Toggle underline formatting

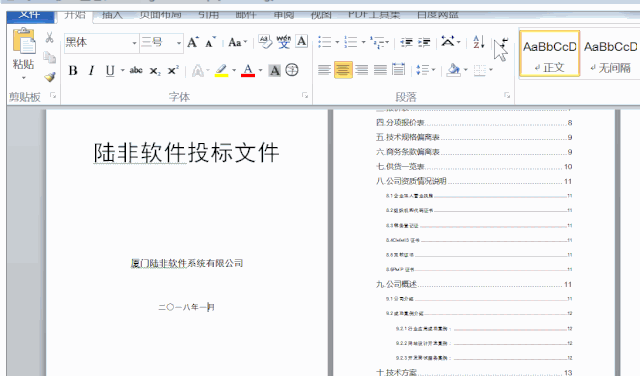pos(110,71)
